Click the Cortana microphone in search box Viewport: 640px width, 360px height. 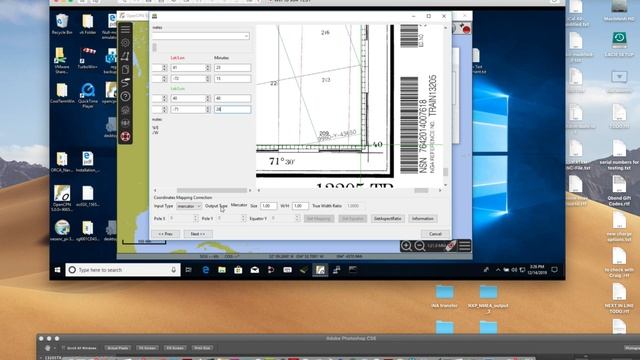click(x=173, y=270)
